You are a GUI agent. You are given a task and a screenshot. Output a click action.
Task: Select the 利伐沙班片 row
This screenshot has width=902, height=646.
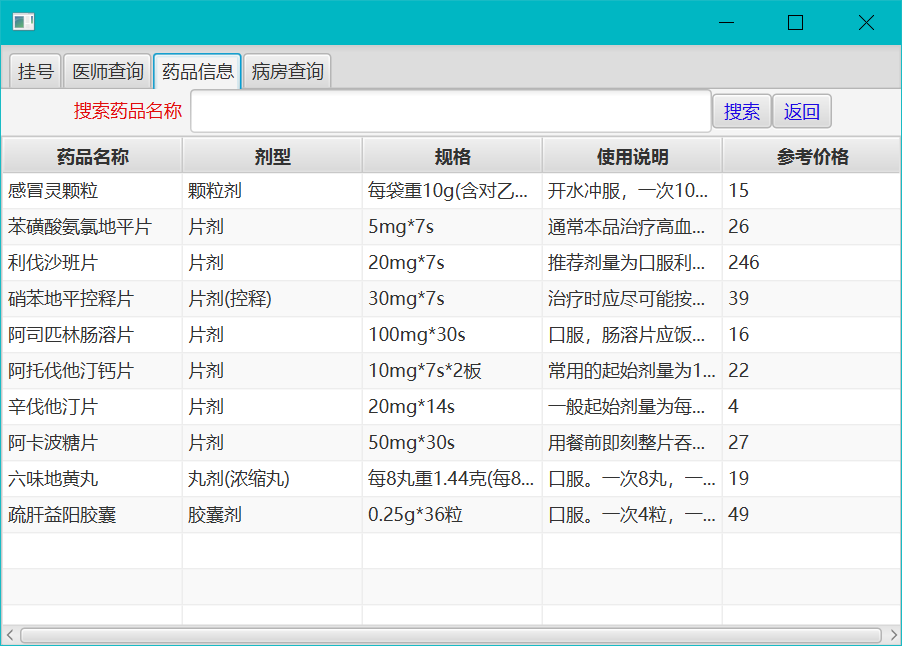click(x=451, y=263)
